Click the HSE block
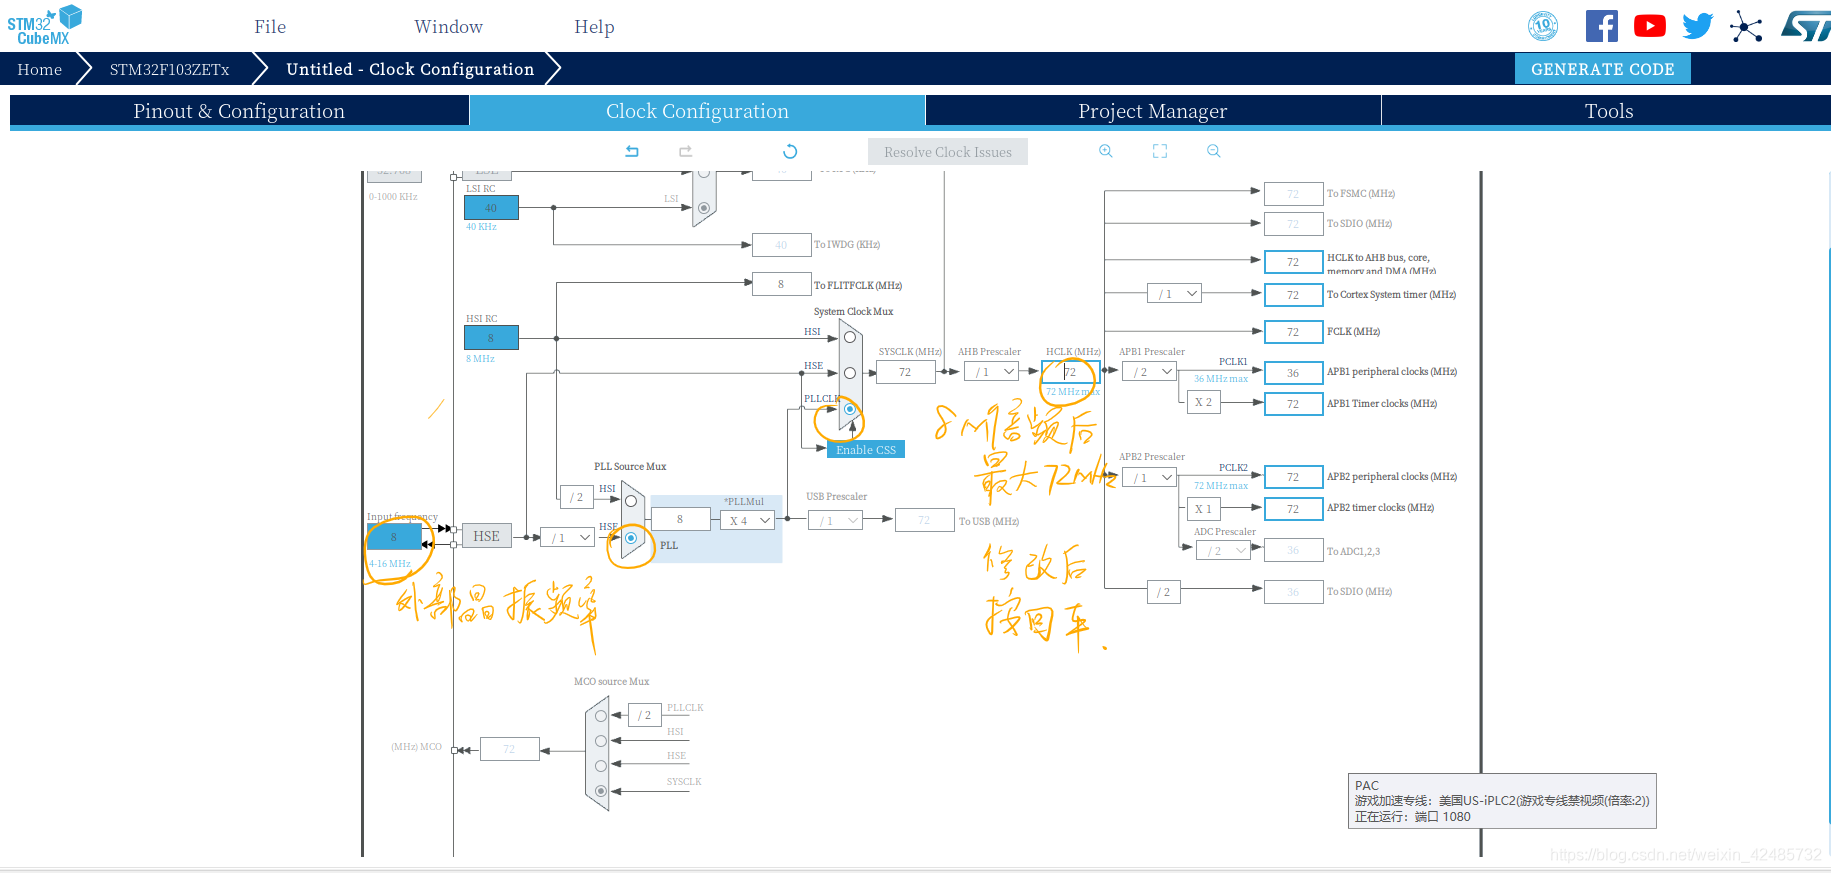Screen dimensions: 1831x873 (x=486, y=536)
